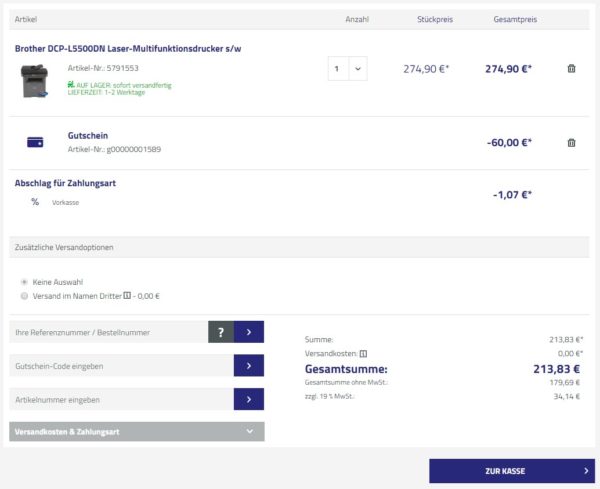Open the Anzahl quantity dropdown
Image resolution: width=600 pixels, height=489 pixels.
tap(347, 69)
